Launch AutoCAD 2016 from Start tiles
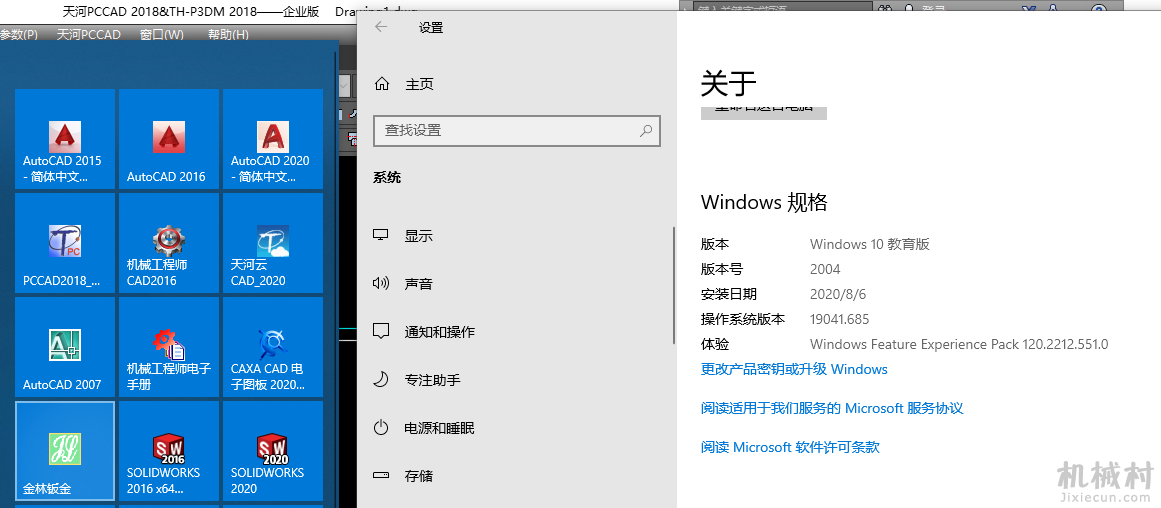This screenshot has height=508, width=1161. tap(169, 139)
